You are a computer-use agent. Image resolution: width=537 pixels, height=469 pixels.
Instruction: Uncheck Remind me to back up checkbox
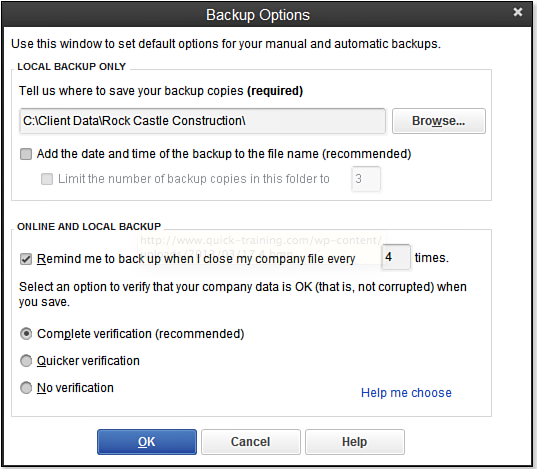(26, 259)
